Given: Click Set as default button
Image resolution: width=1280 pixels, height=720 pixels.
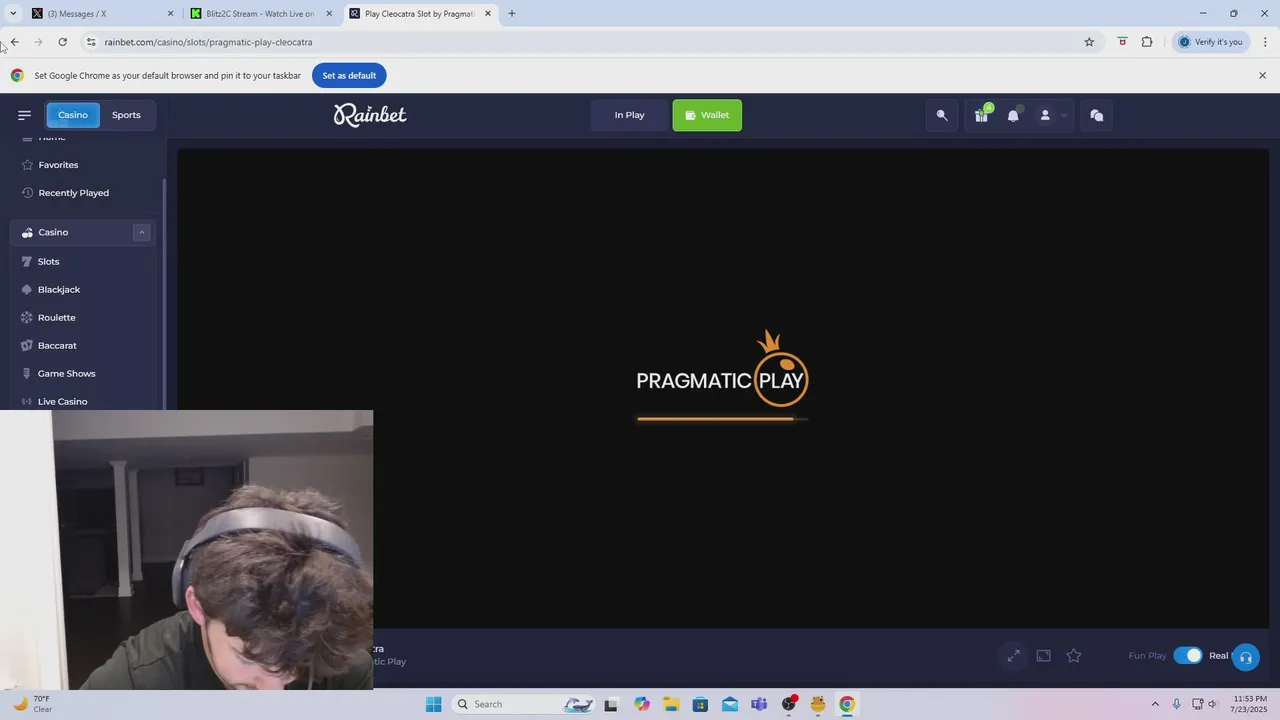Looking at the screenshot, I should click(349, 76).
